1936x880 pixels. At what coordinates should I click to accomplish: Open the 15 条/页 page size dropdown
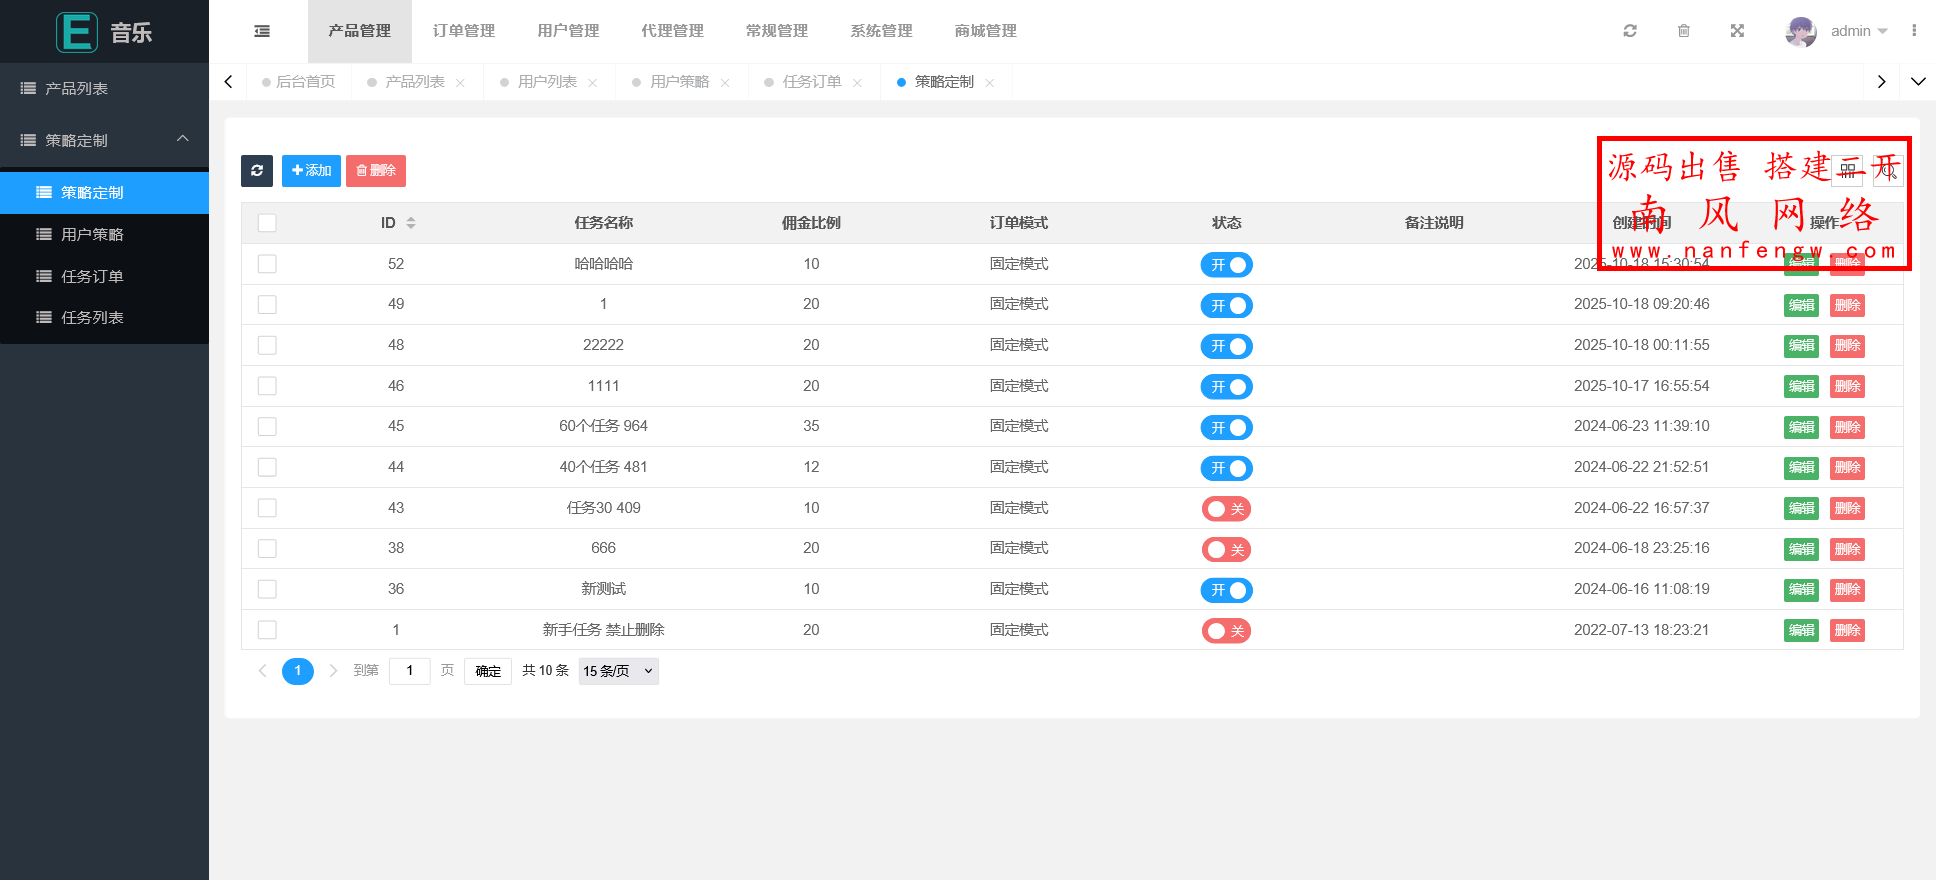[618, 671]
